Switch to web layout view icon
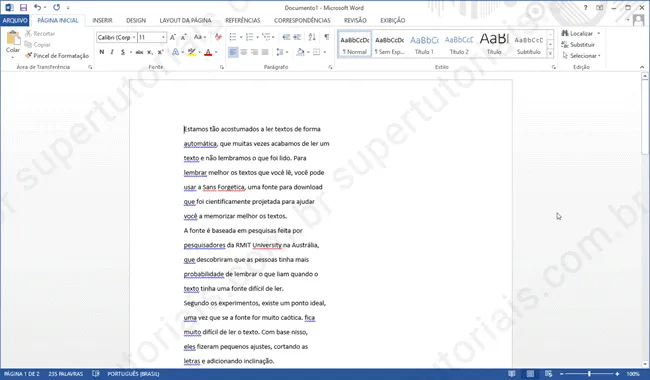This screenshot has height=380, width=650. click(x=548, y=374)
